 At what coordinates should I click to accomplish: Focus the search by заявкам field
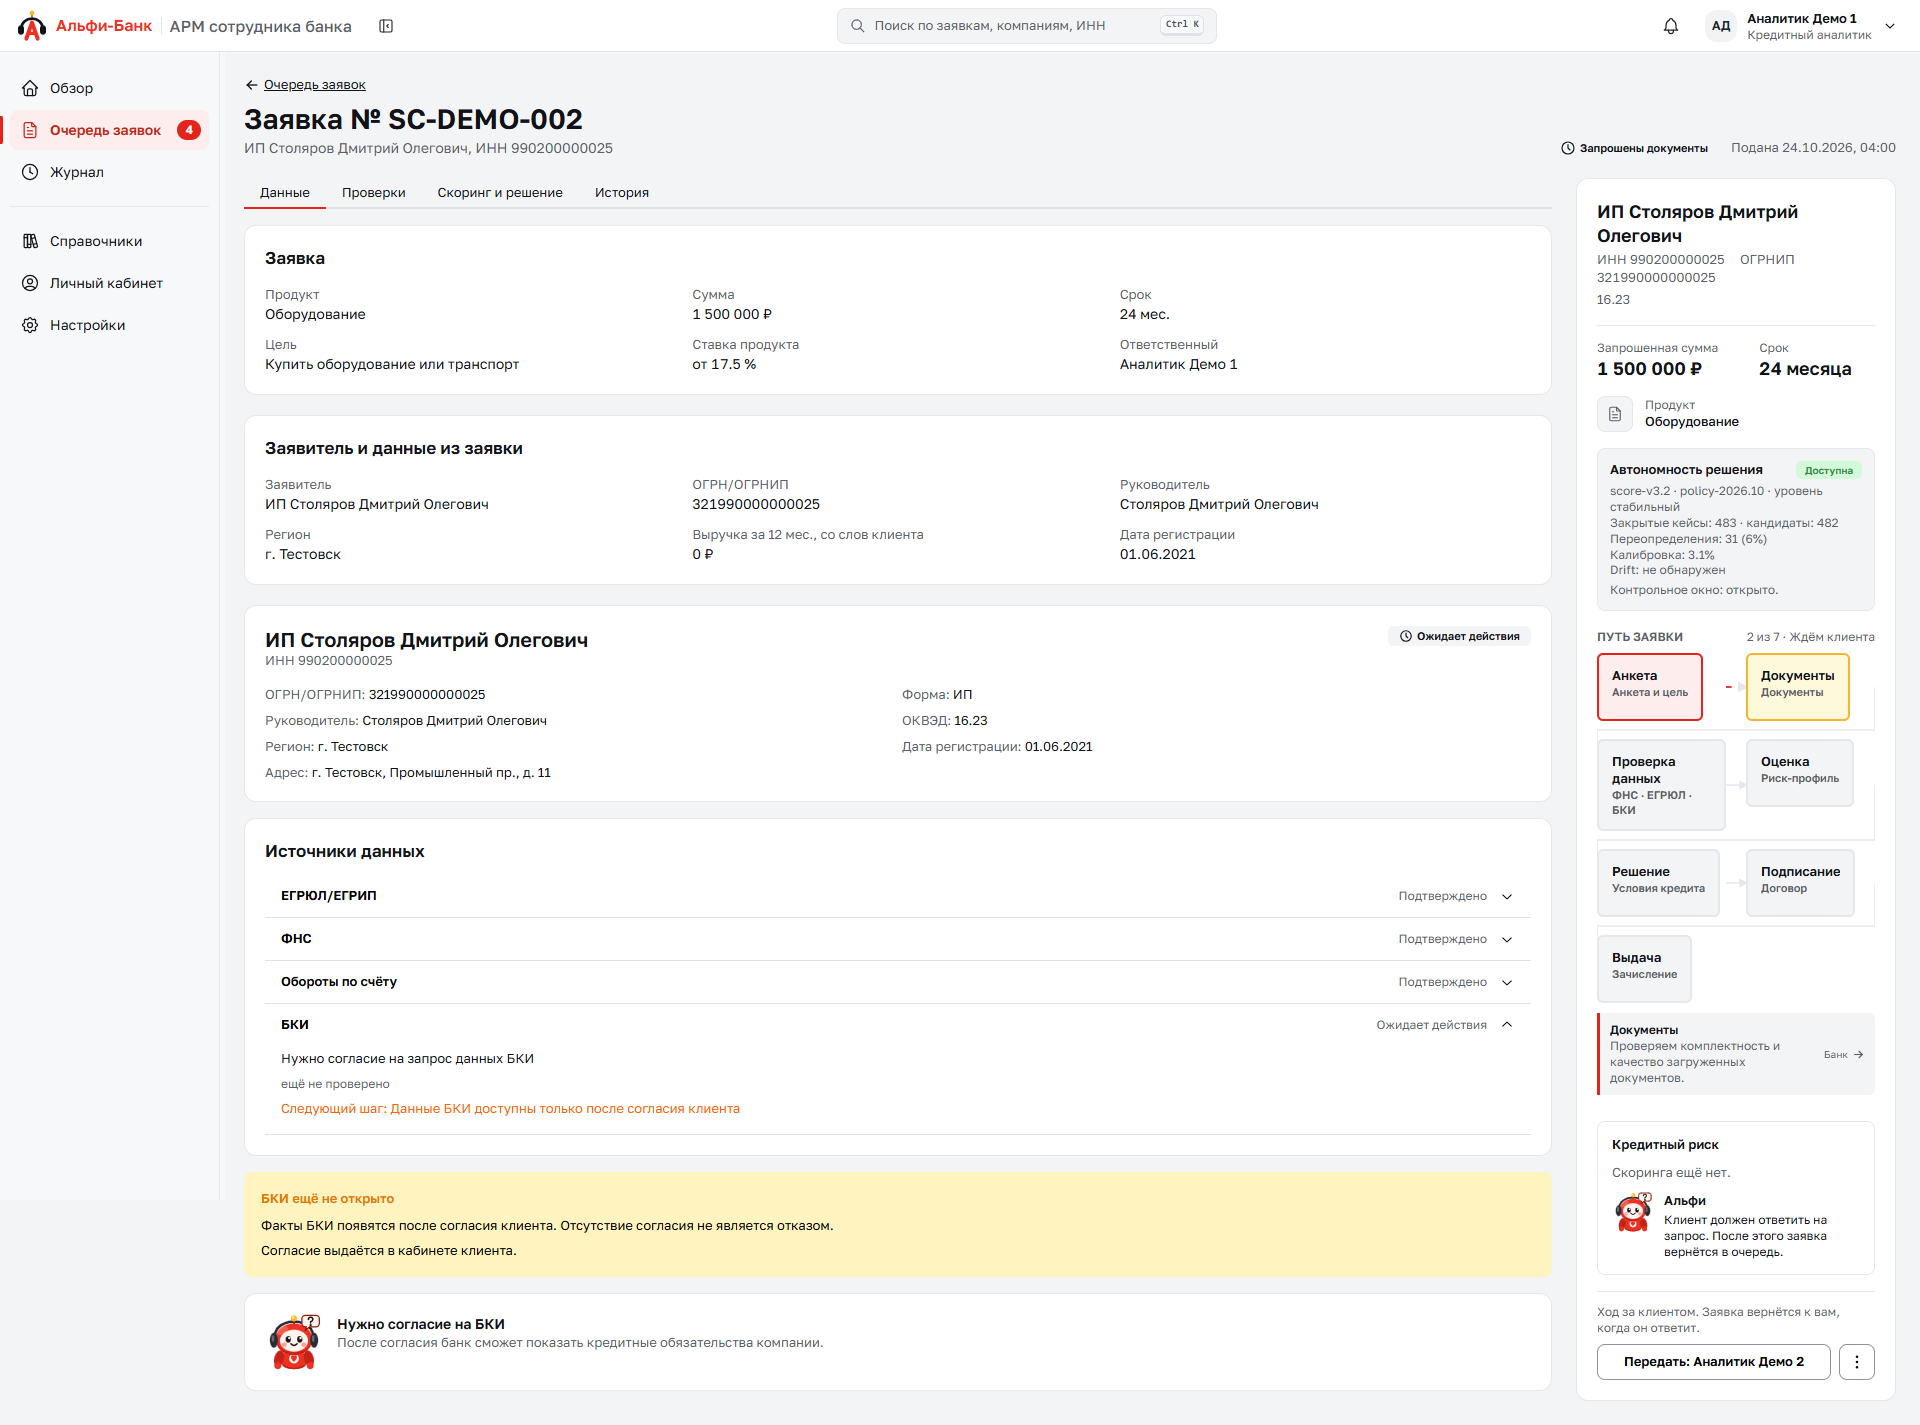[x=1027, y=26]
